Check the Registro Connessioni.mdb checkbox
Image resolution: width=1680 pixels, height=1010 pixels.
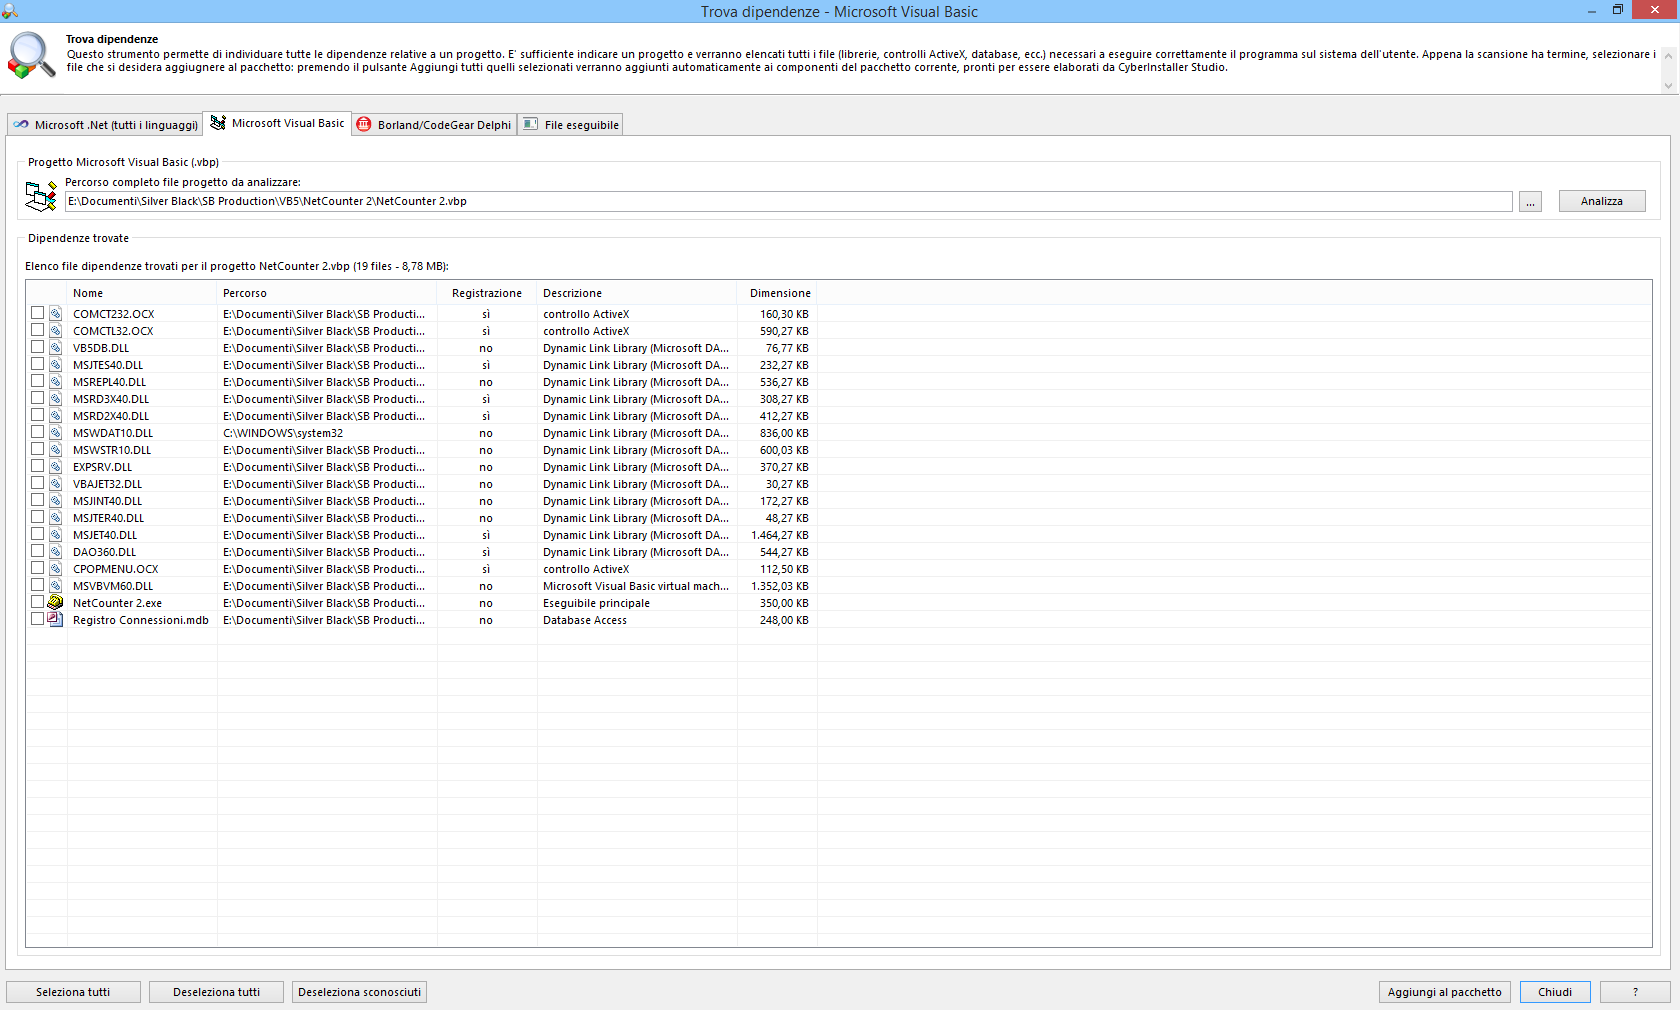click(x=37, y=619)
